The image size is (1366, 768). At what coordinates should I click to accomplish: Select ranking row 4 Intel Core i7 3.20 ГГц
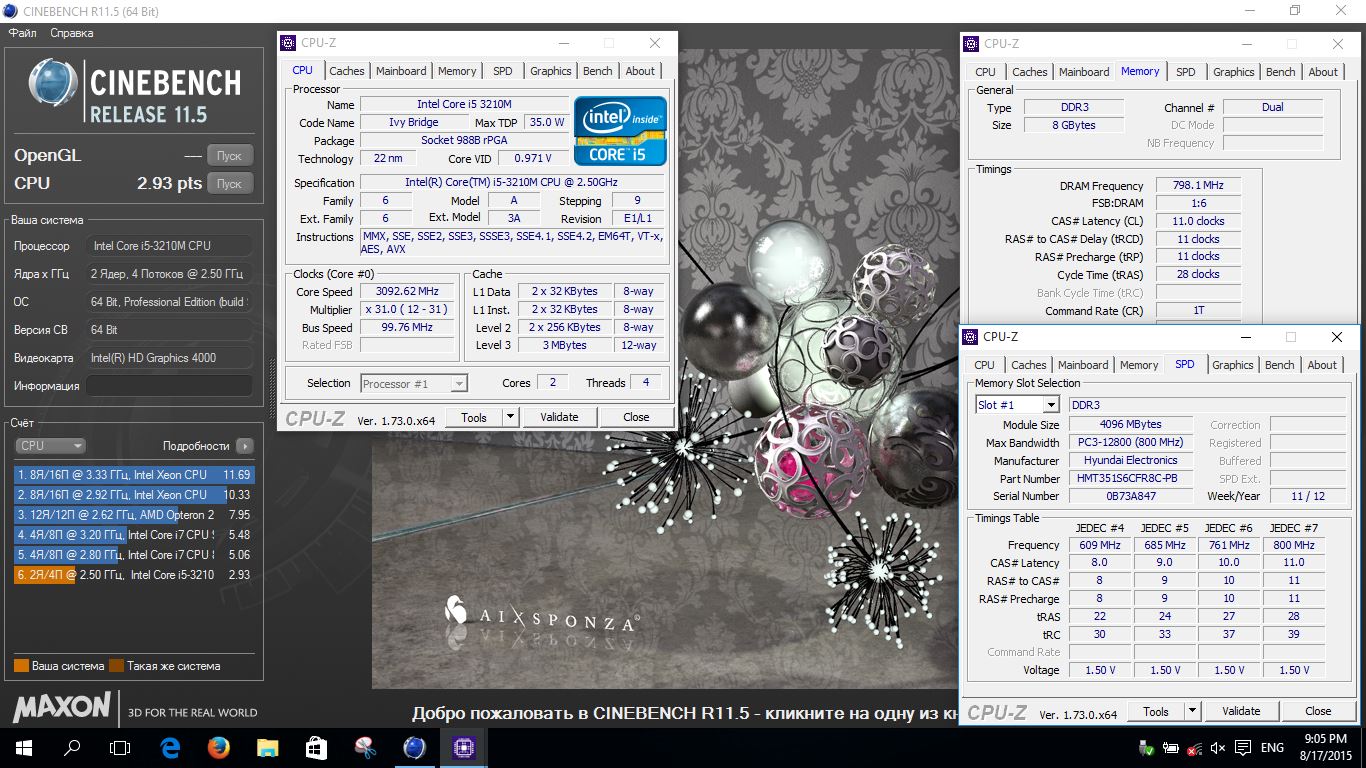(134, 535)
